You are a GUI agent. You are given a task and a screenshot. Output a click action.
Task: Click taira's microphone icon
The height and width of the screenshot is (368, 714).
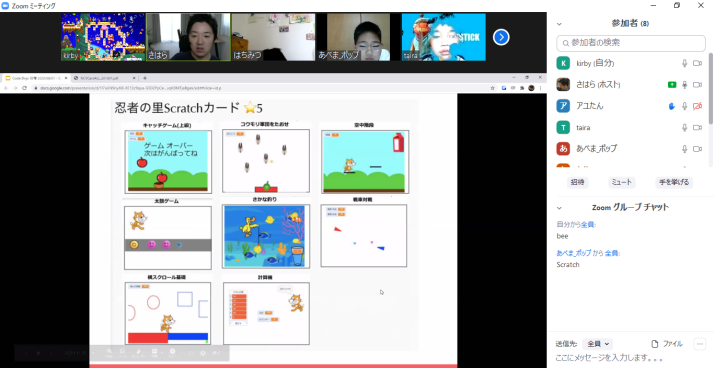coord(684,128)
